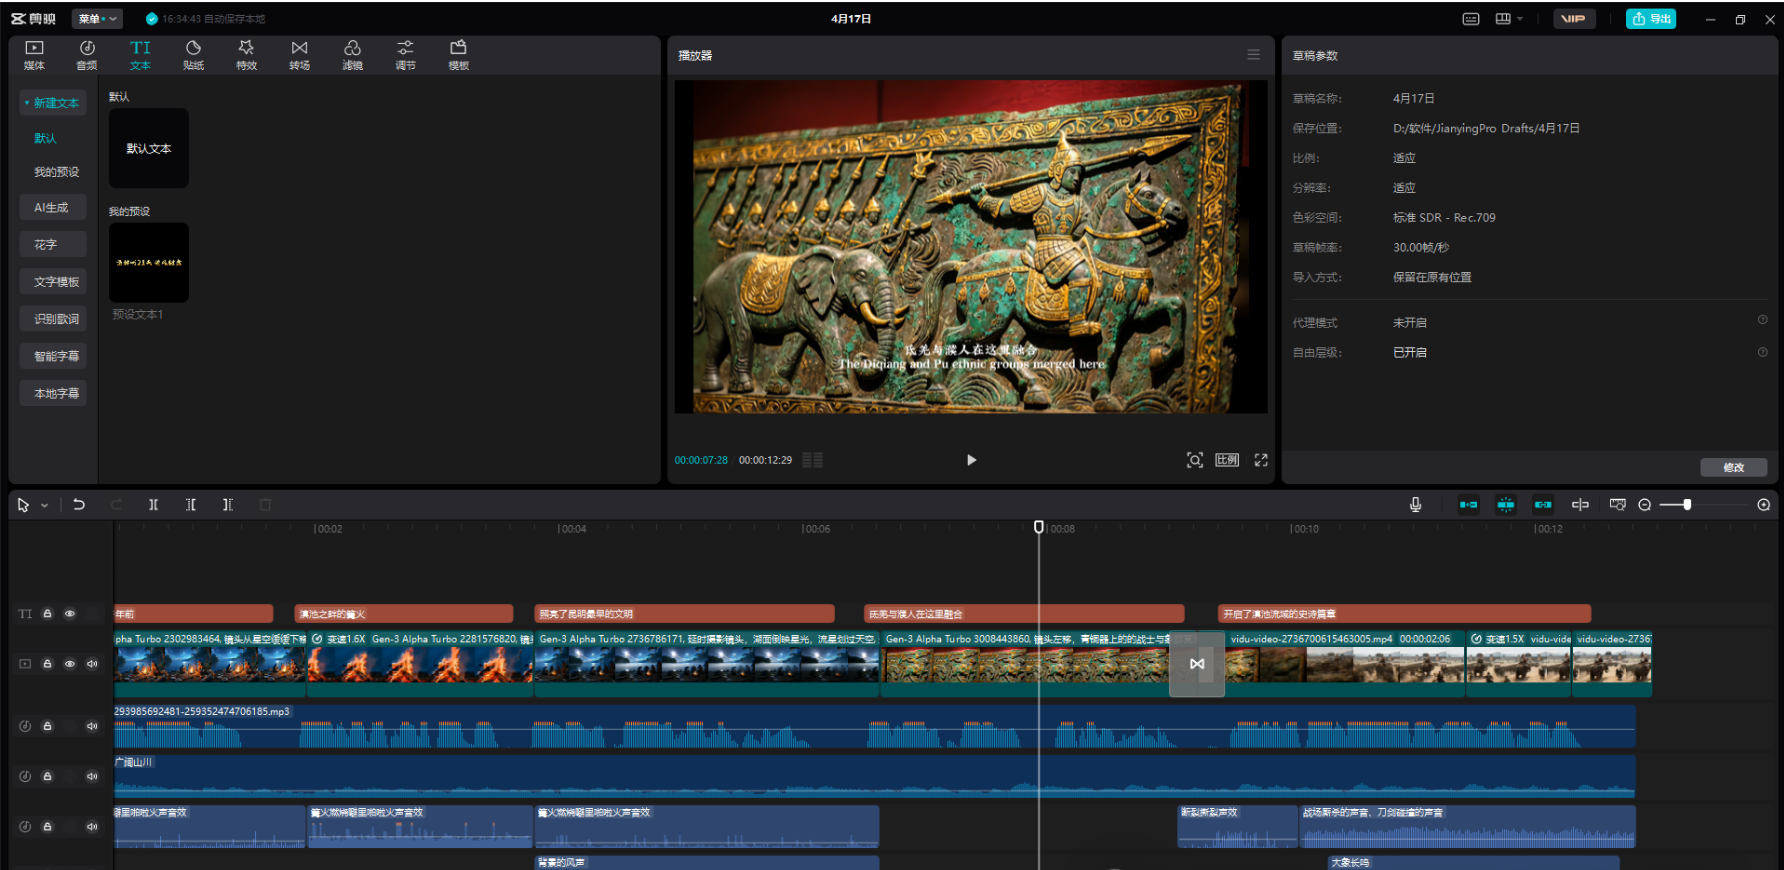Zoom out the timeline
Viewport: 1784px width, 870px height.
(1645, 505)
